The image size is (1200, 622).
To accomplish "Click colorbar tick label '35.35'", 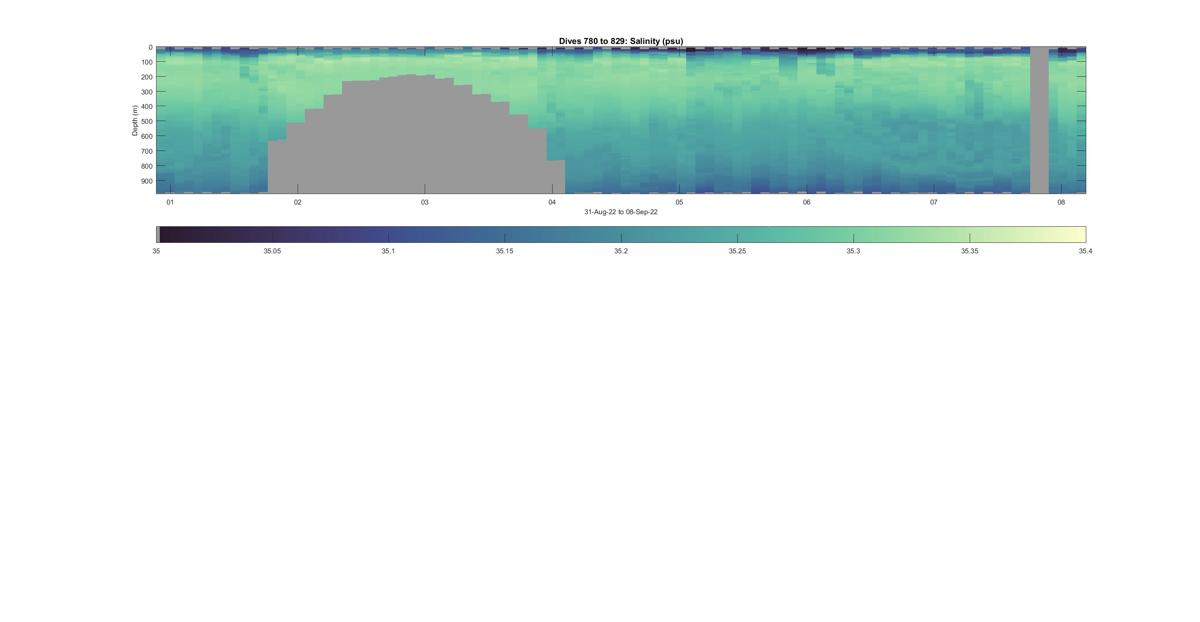I will [x=969, y=251].
